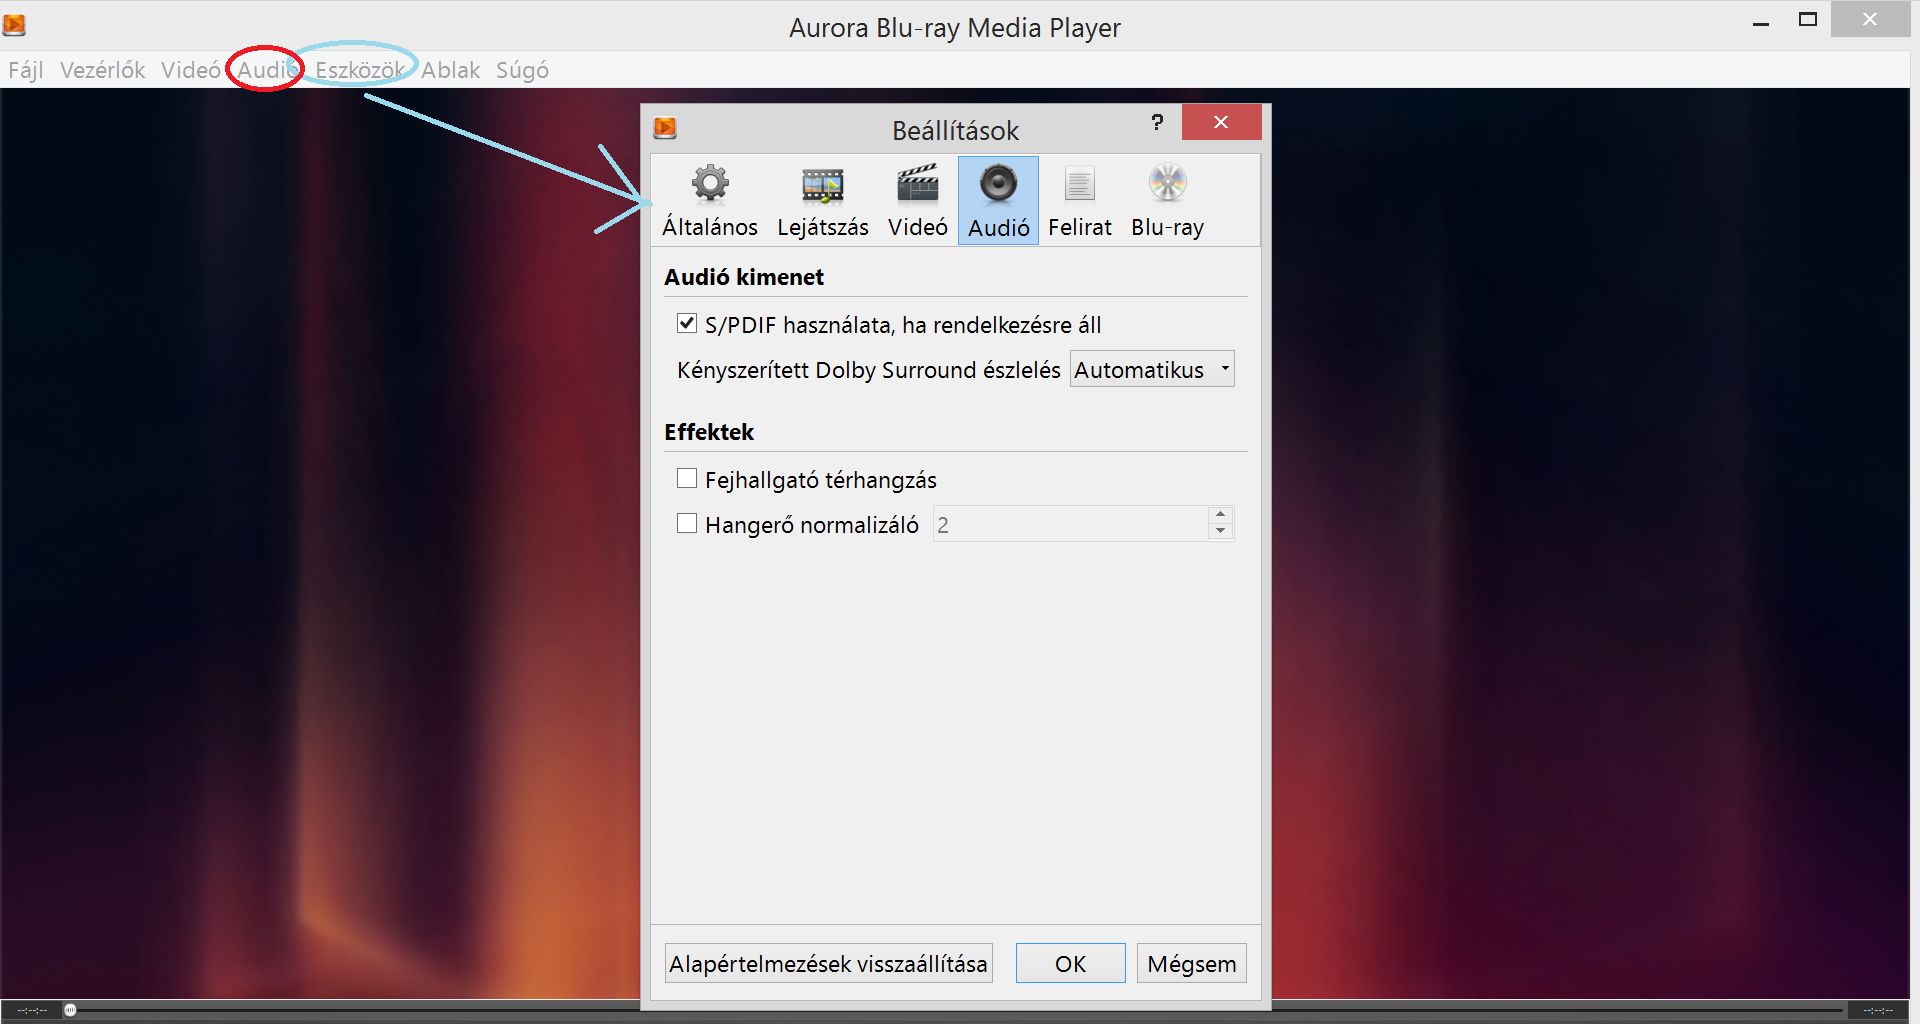Click the playback seek slider handle
The image size is (1920, 1024).
70,1010
